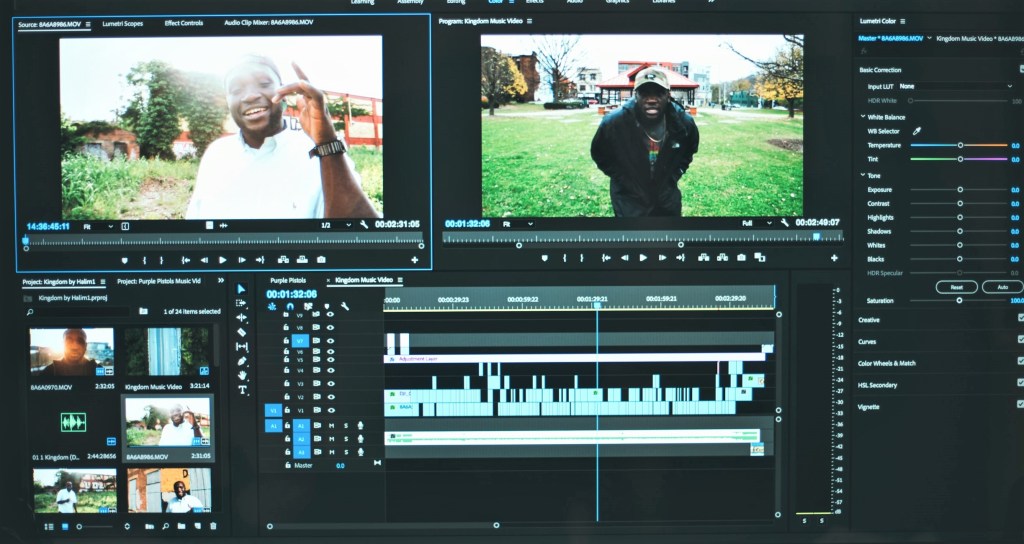
Task: Click the Saturation slider handle
Action: (x=959, y=301)
